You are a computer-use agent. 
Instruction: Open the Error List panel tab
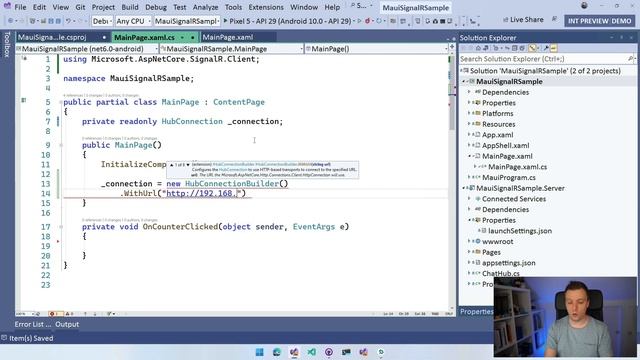coord(33,324)
